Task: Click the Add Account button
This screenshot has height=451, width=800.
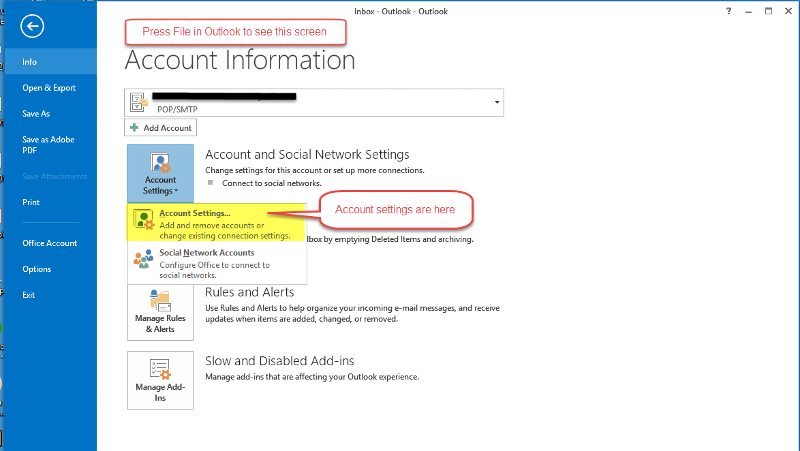Action: (160, 128)
